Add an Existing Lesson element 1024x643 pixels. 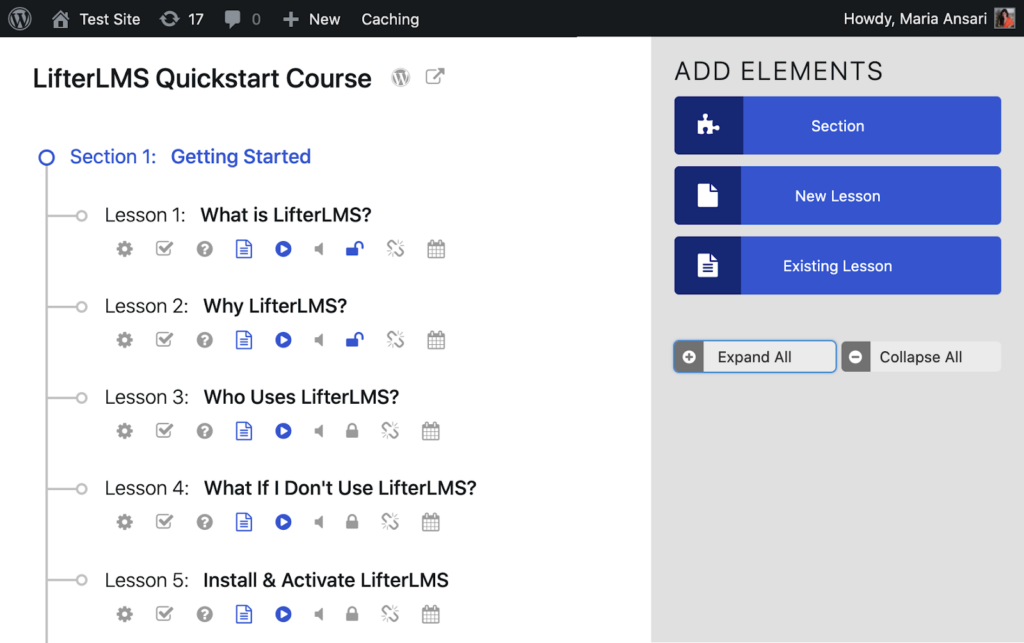coord(838,265)
